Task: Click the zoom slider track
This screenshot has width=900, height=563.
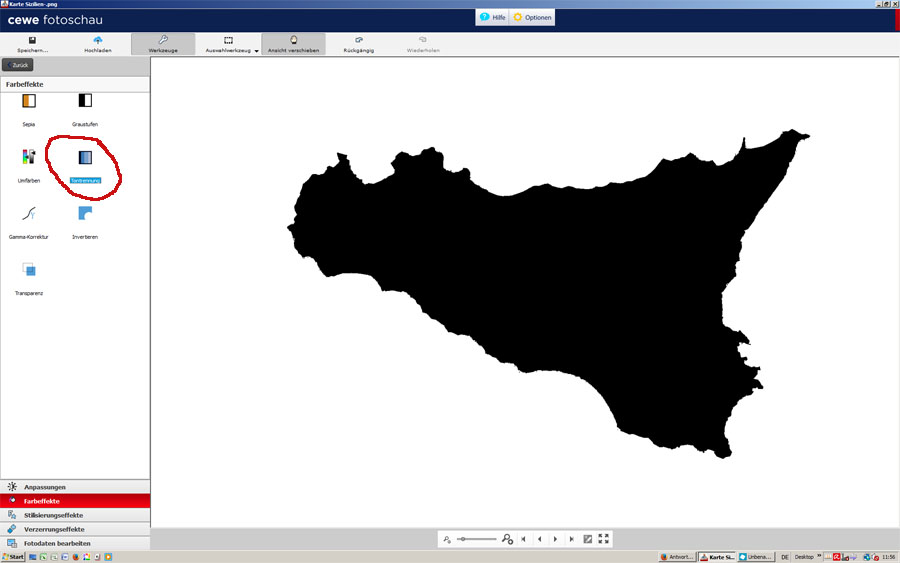Action: click(x=480, y=539)
